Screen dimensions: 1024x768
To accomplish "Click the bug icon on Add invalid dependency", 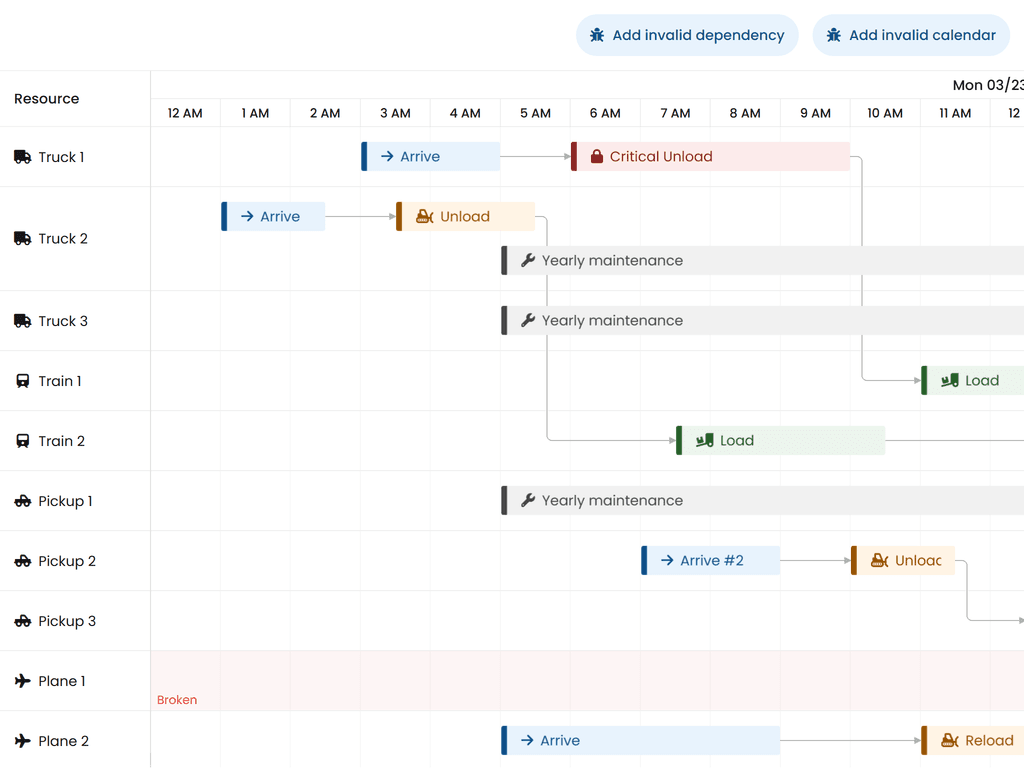I will [597, 35].
